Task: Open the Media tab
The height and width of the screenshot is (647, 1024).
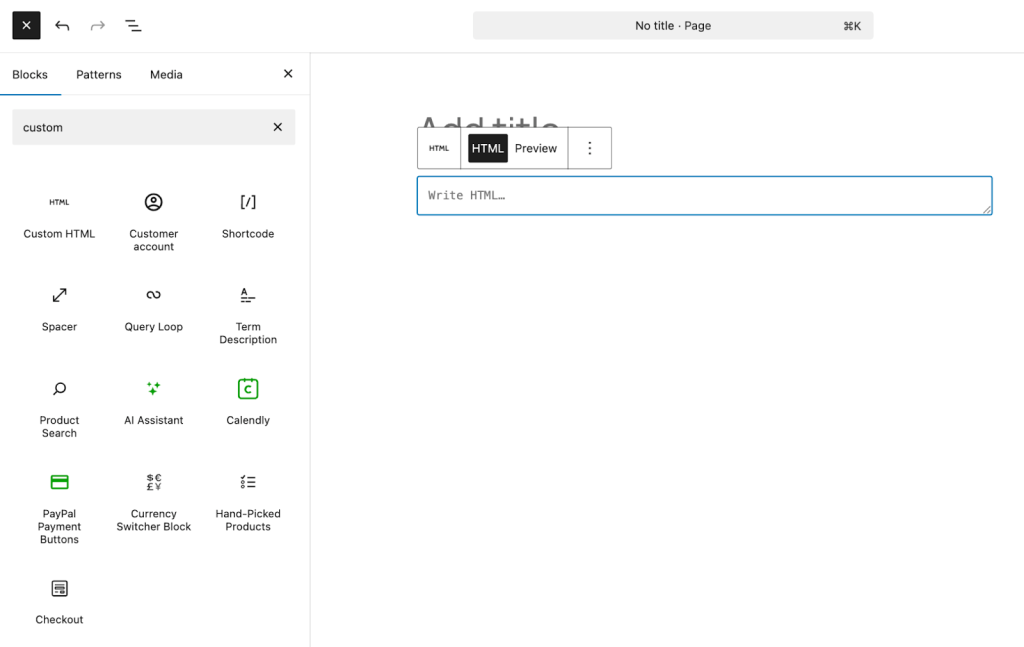Action: point(166,74)
